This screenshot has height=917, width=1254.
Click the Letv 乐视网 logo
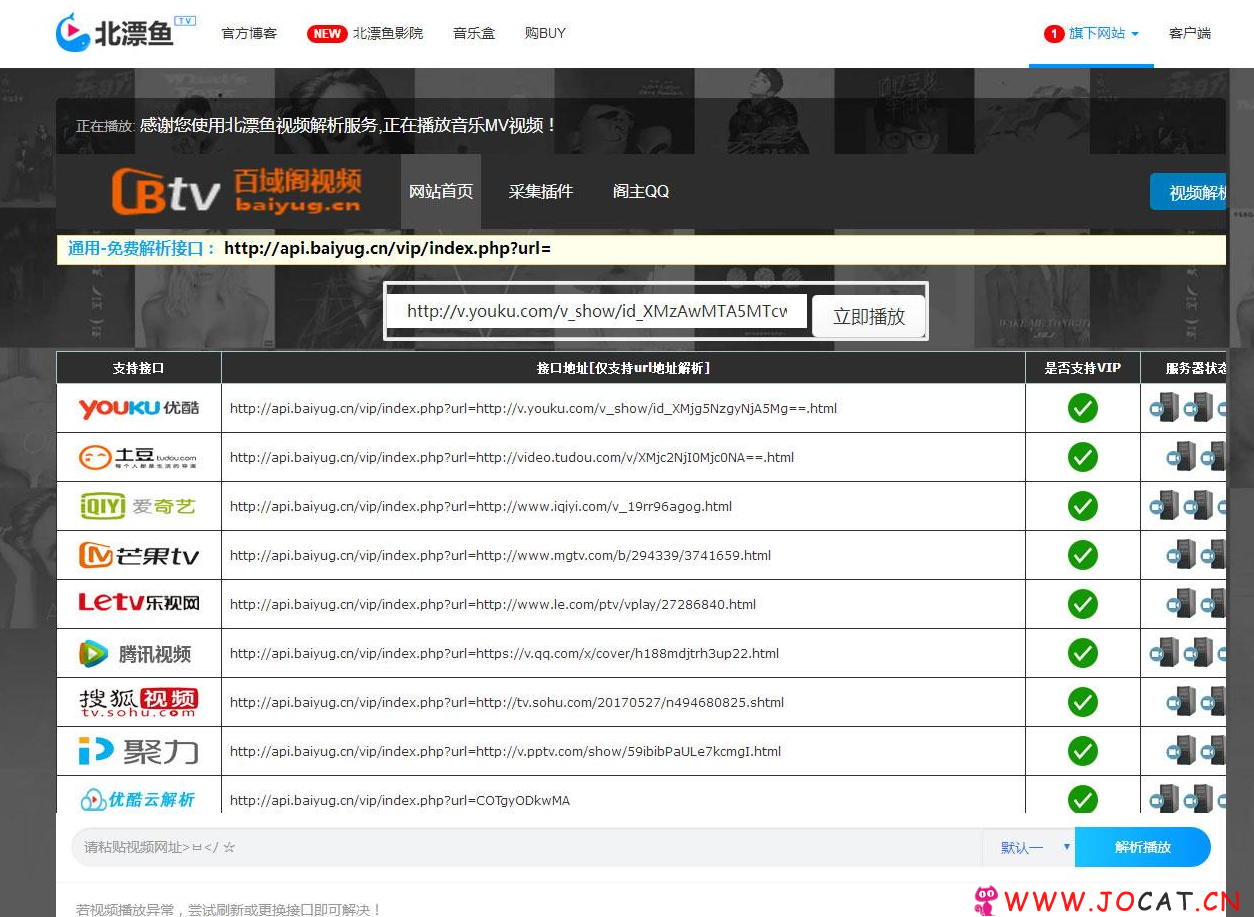[x=139, y=603]
